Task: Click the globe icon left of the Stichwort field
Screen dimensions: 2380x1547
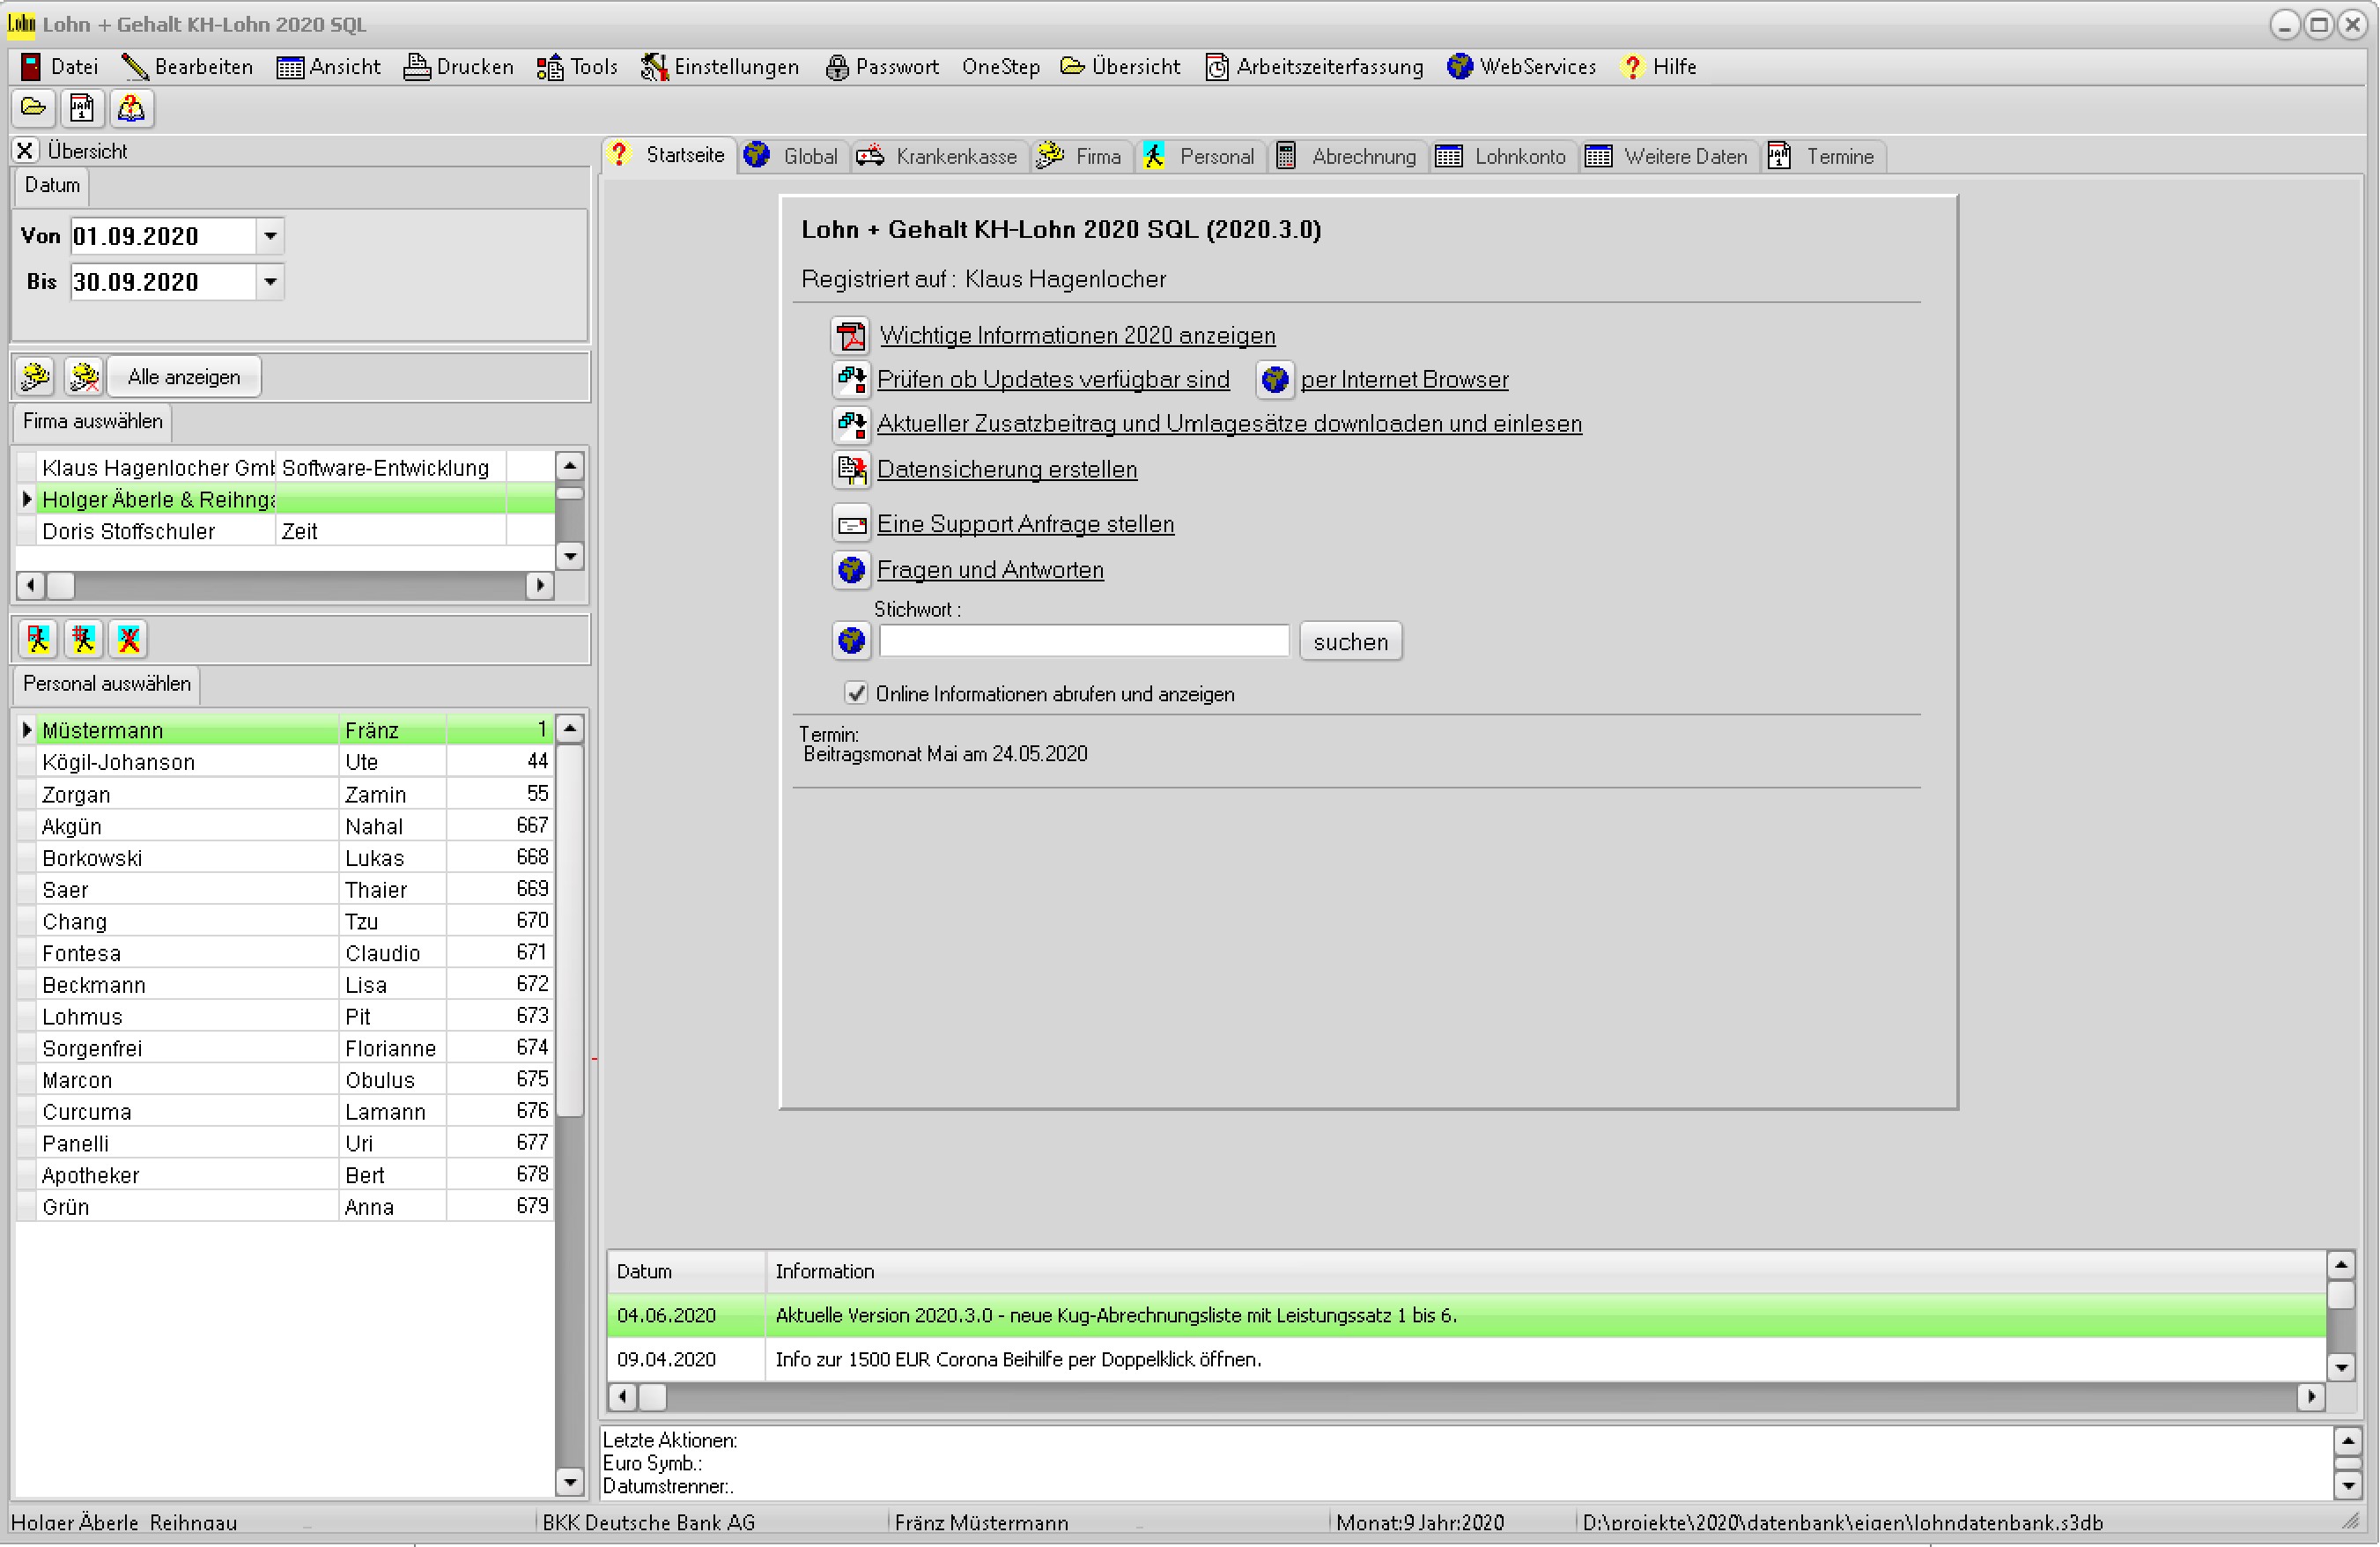Action: coord(851,641)
